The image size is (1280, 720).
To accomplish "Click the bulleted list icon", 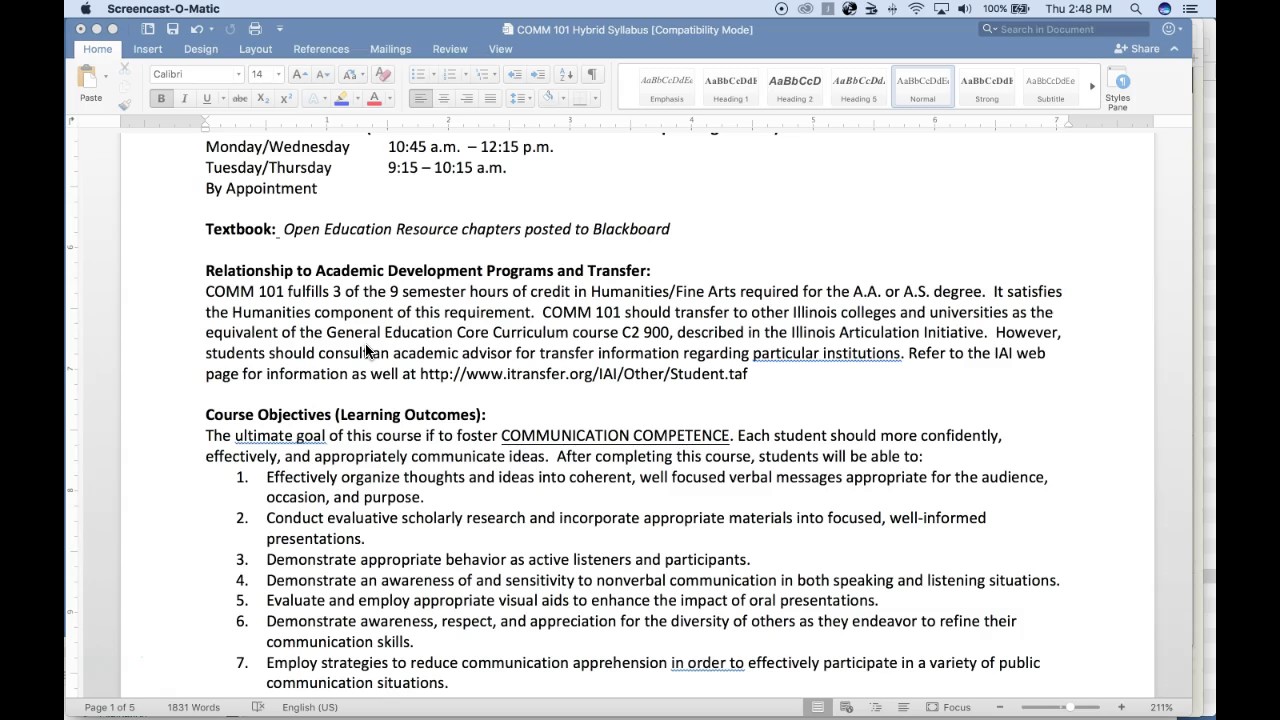I will point(418,74).
